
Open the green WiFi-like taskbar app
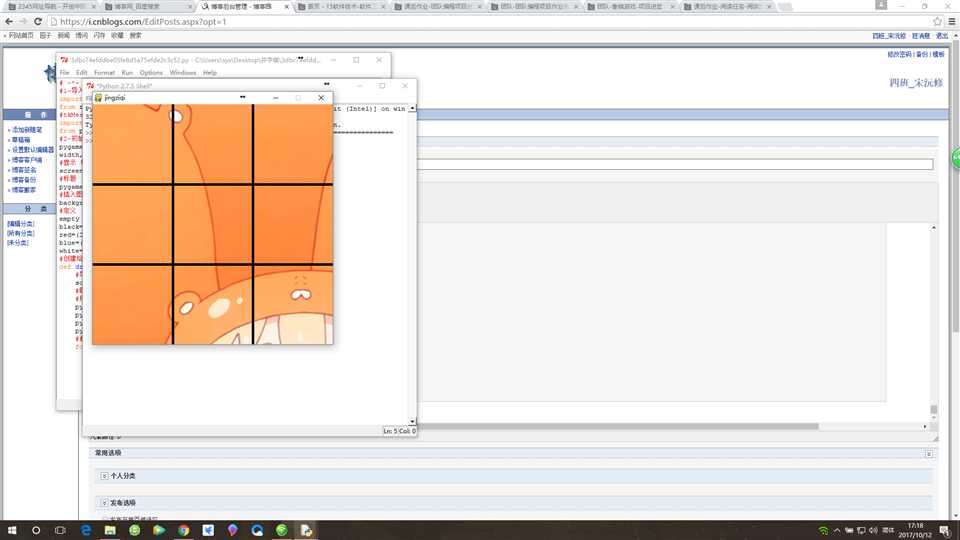pos(282,530)
